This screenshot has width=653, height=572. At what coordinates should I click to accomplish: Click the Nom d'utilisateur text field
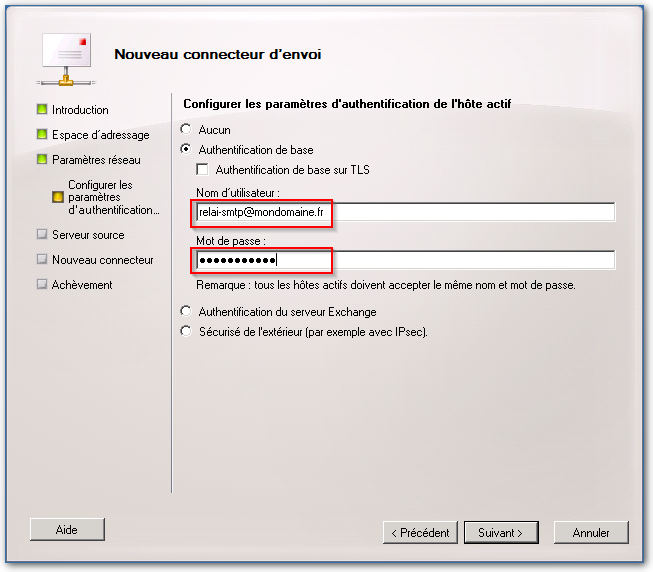[x=406, y=212]
